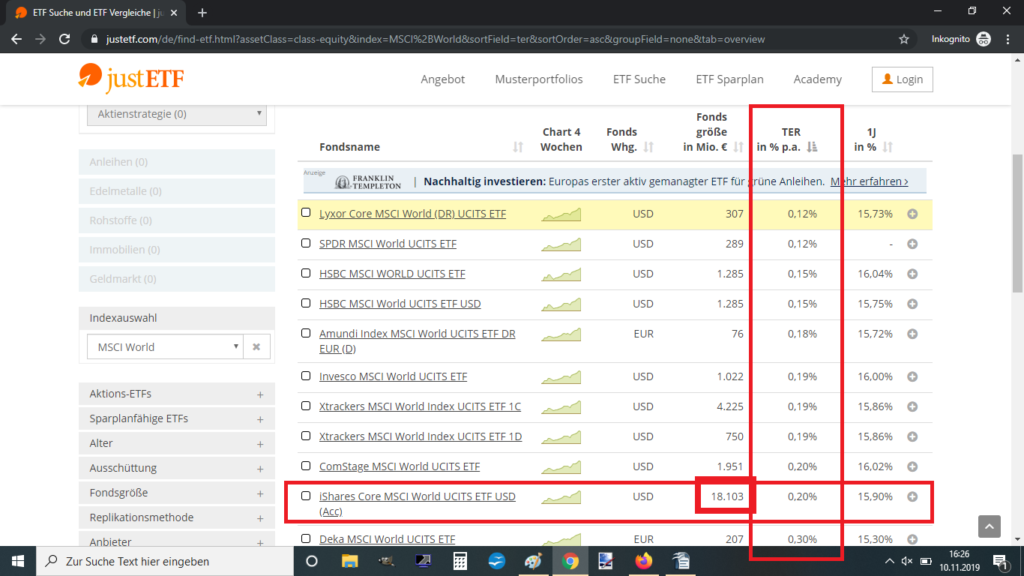Click the back-to-top arrow button
The height and width of the screenshot is (576, 1024).
[x=989, y=526]
